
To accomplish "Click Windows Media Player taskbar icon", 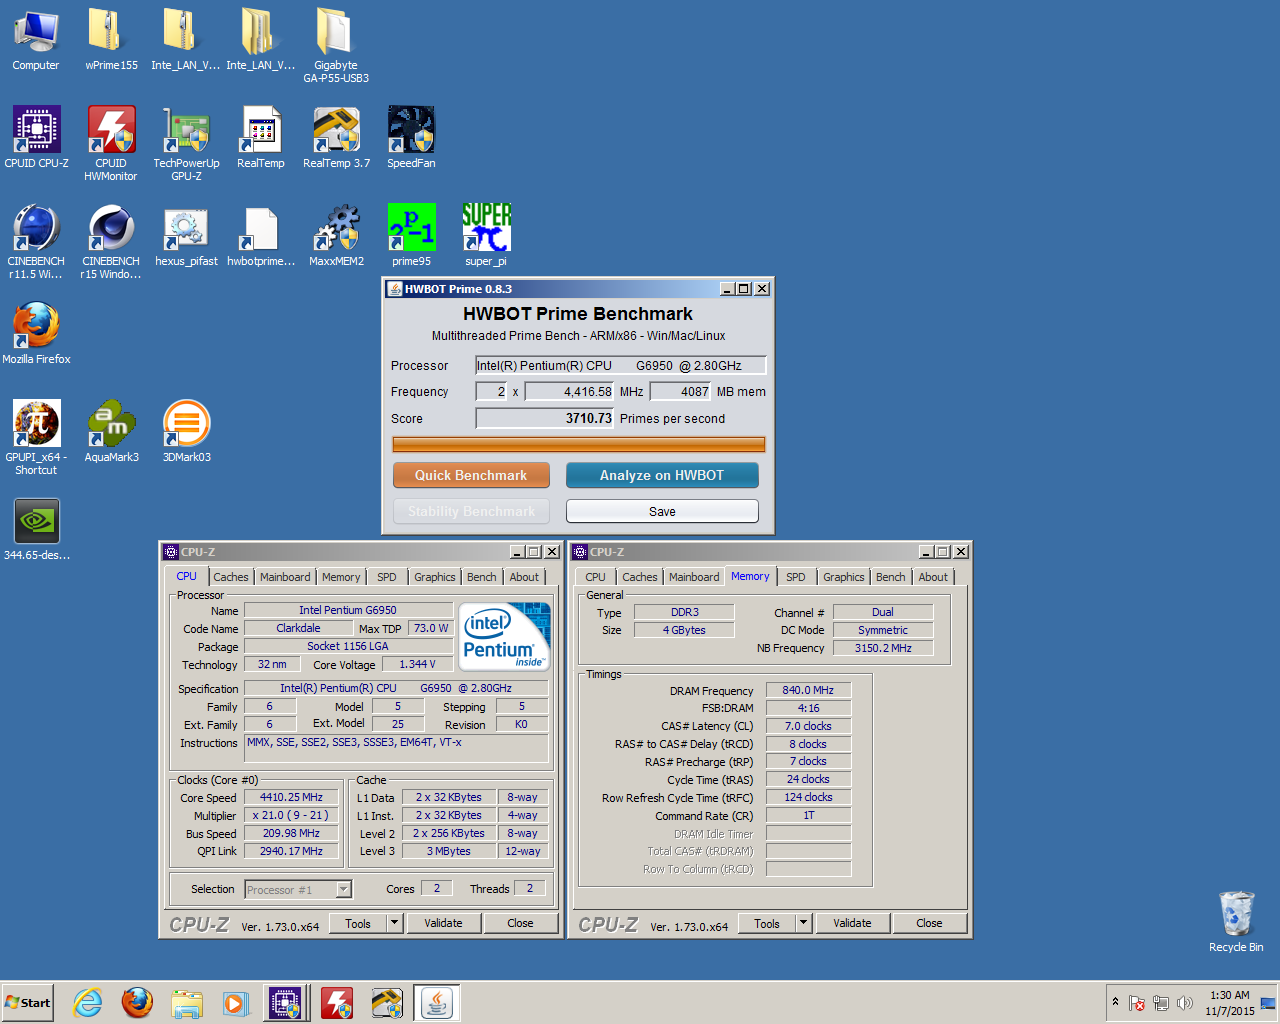I will coord(235,1003).
